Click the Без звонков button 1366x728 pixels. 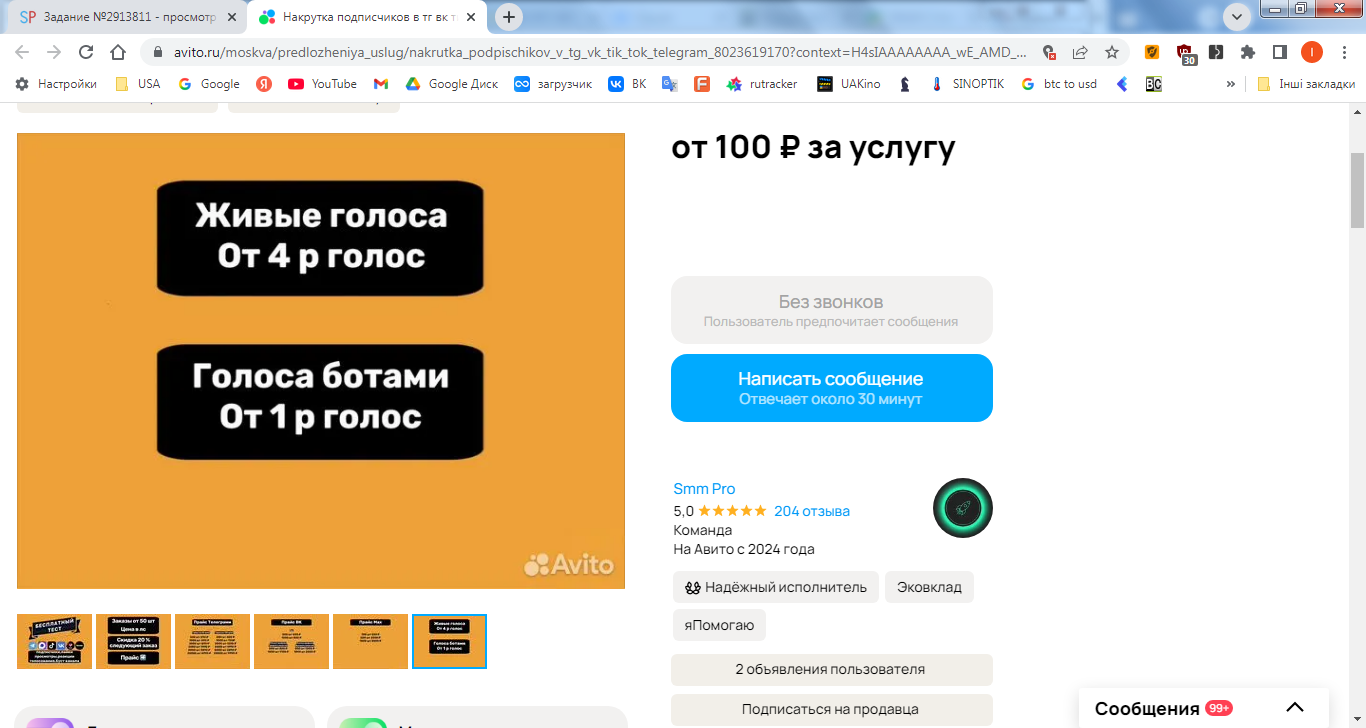coord(832,310)
